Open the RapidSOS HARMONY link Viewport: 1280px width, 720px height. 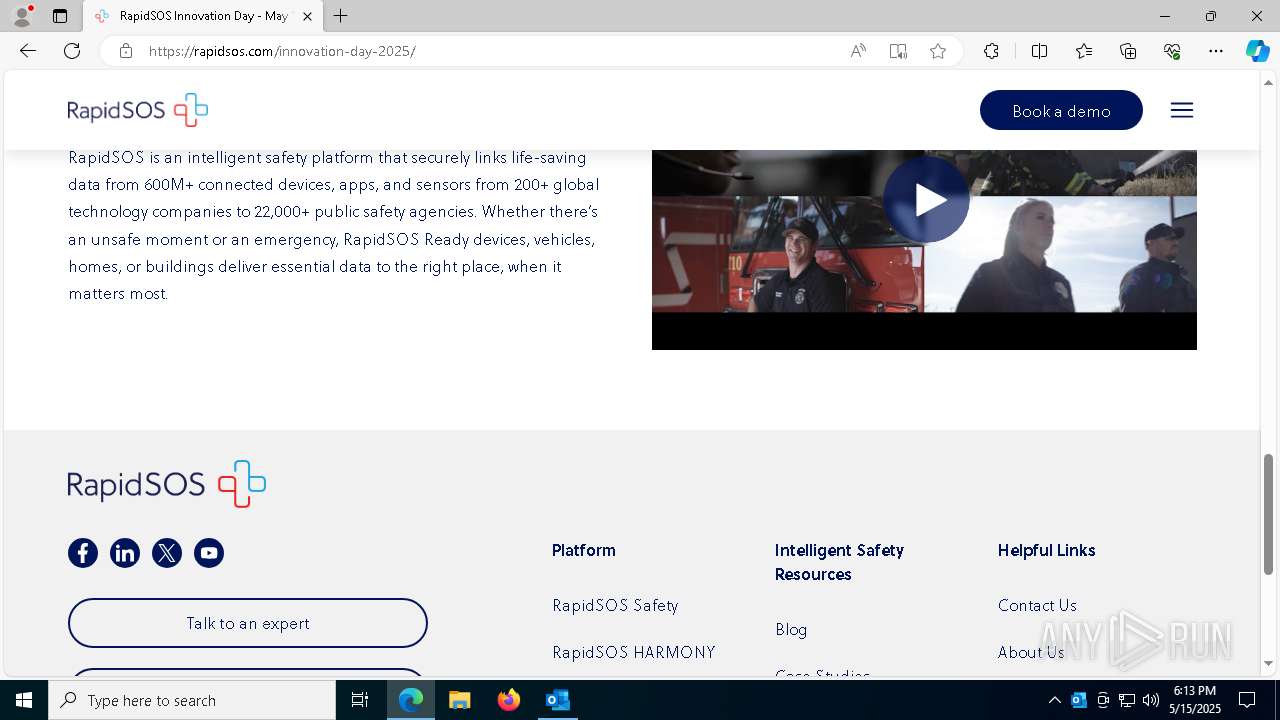tap(634, 652)
